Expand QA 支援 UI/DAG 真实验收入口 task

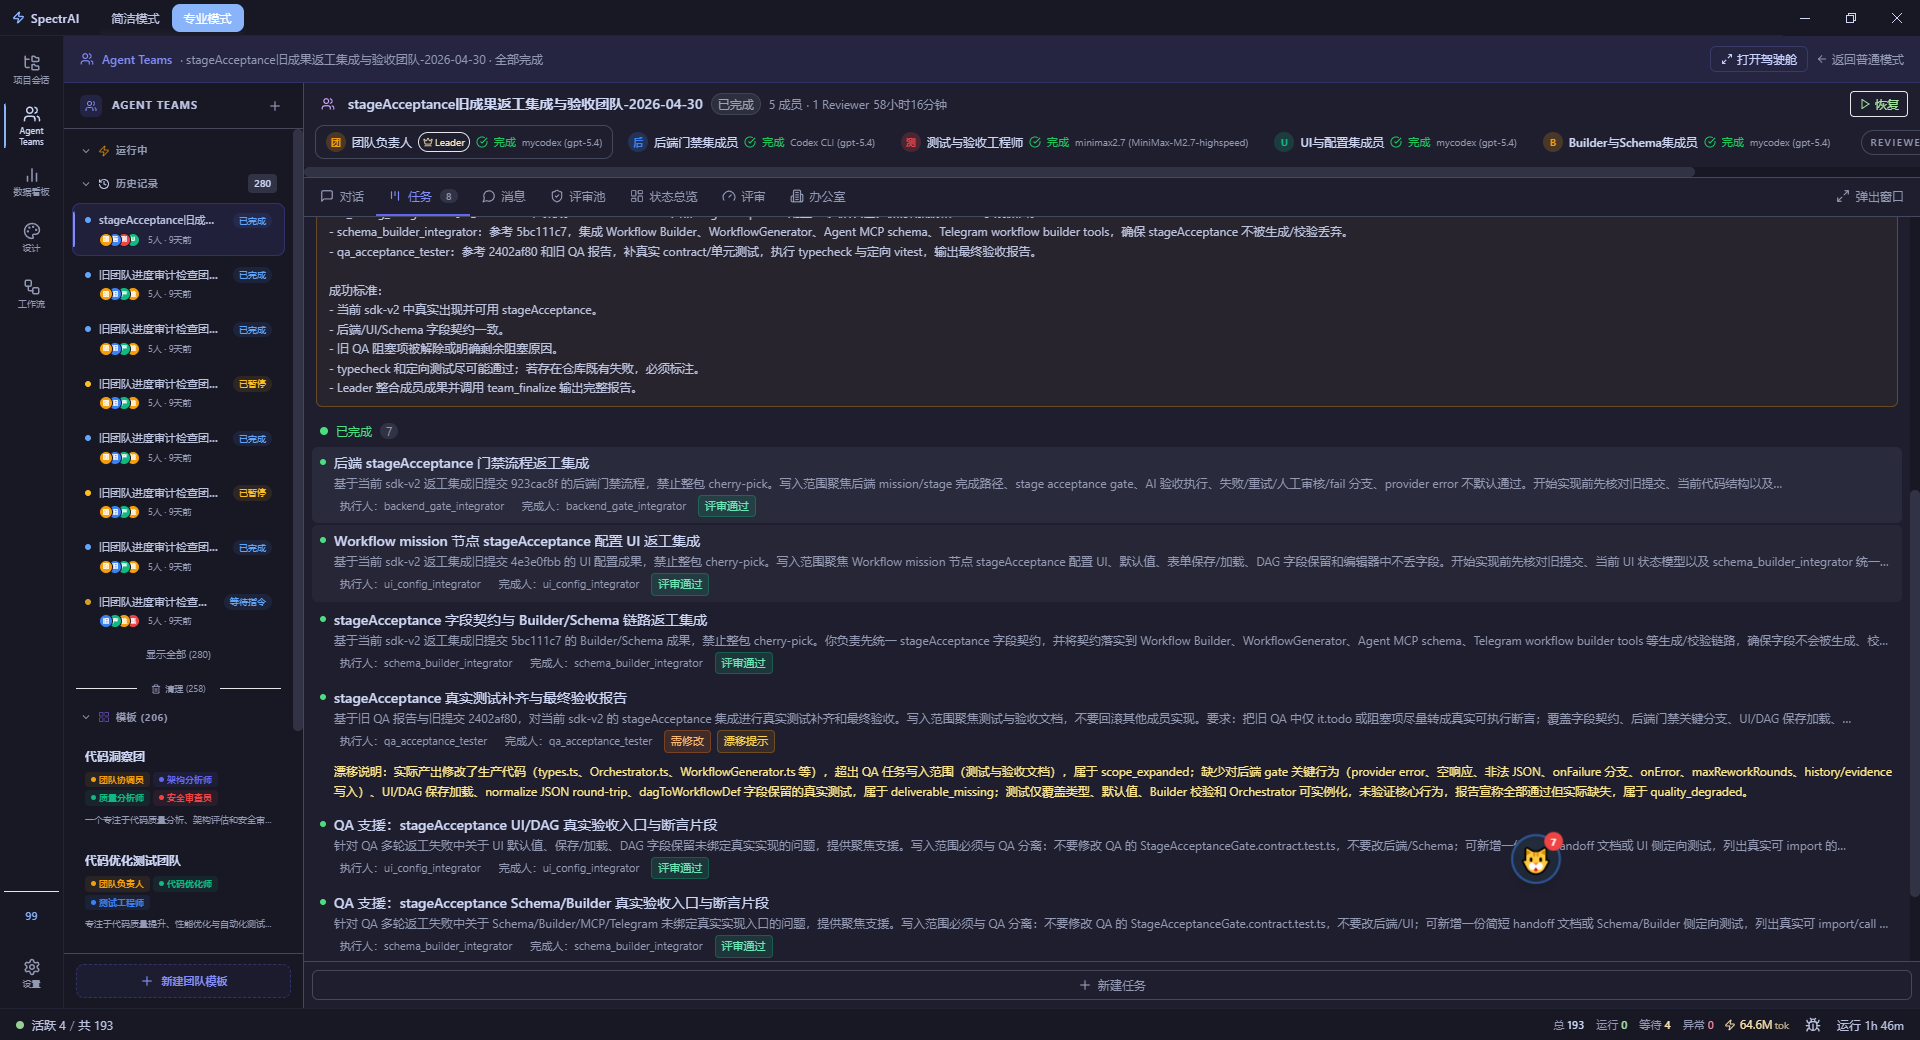tap(1107, 846)
